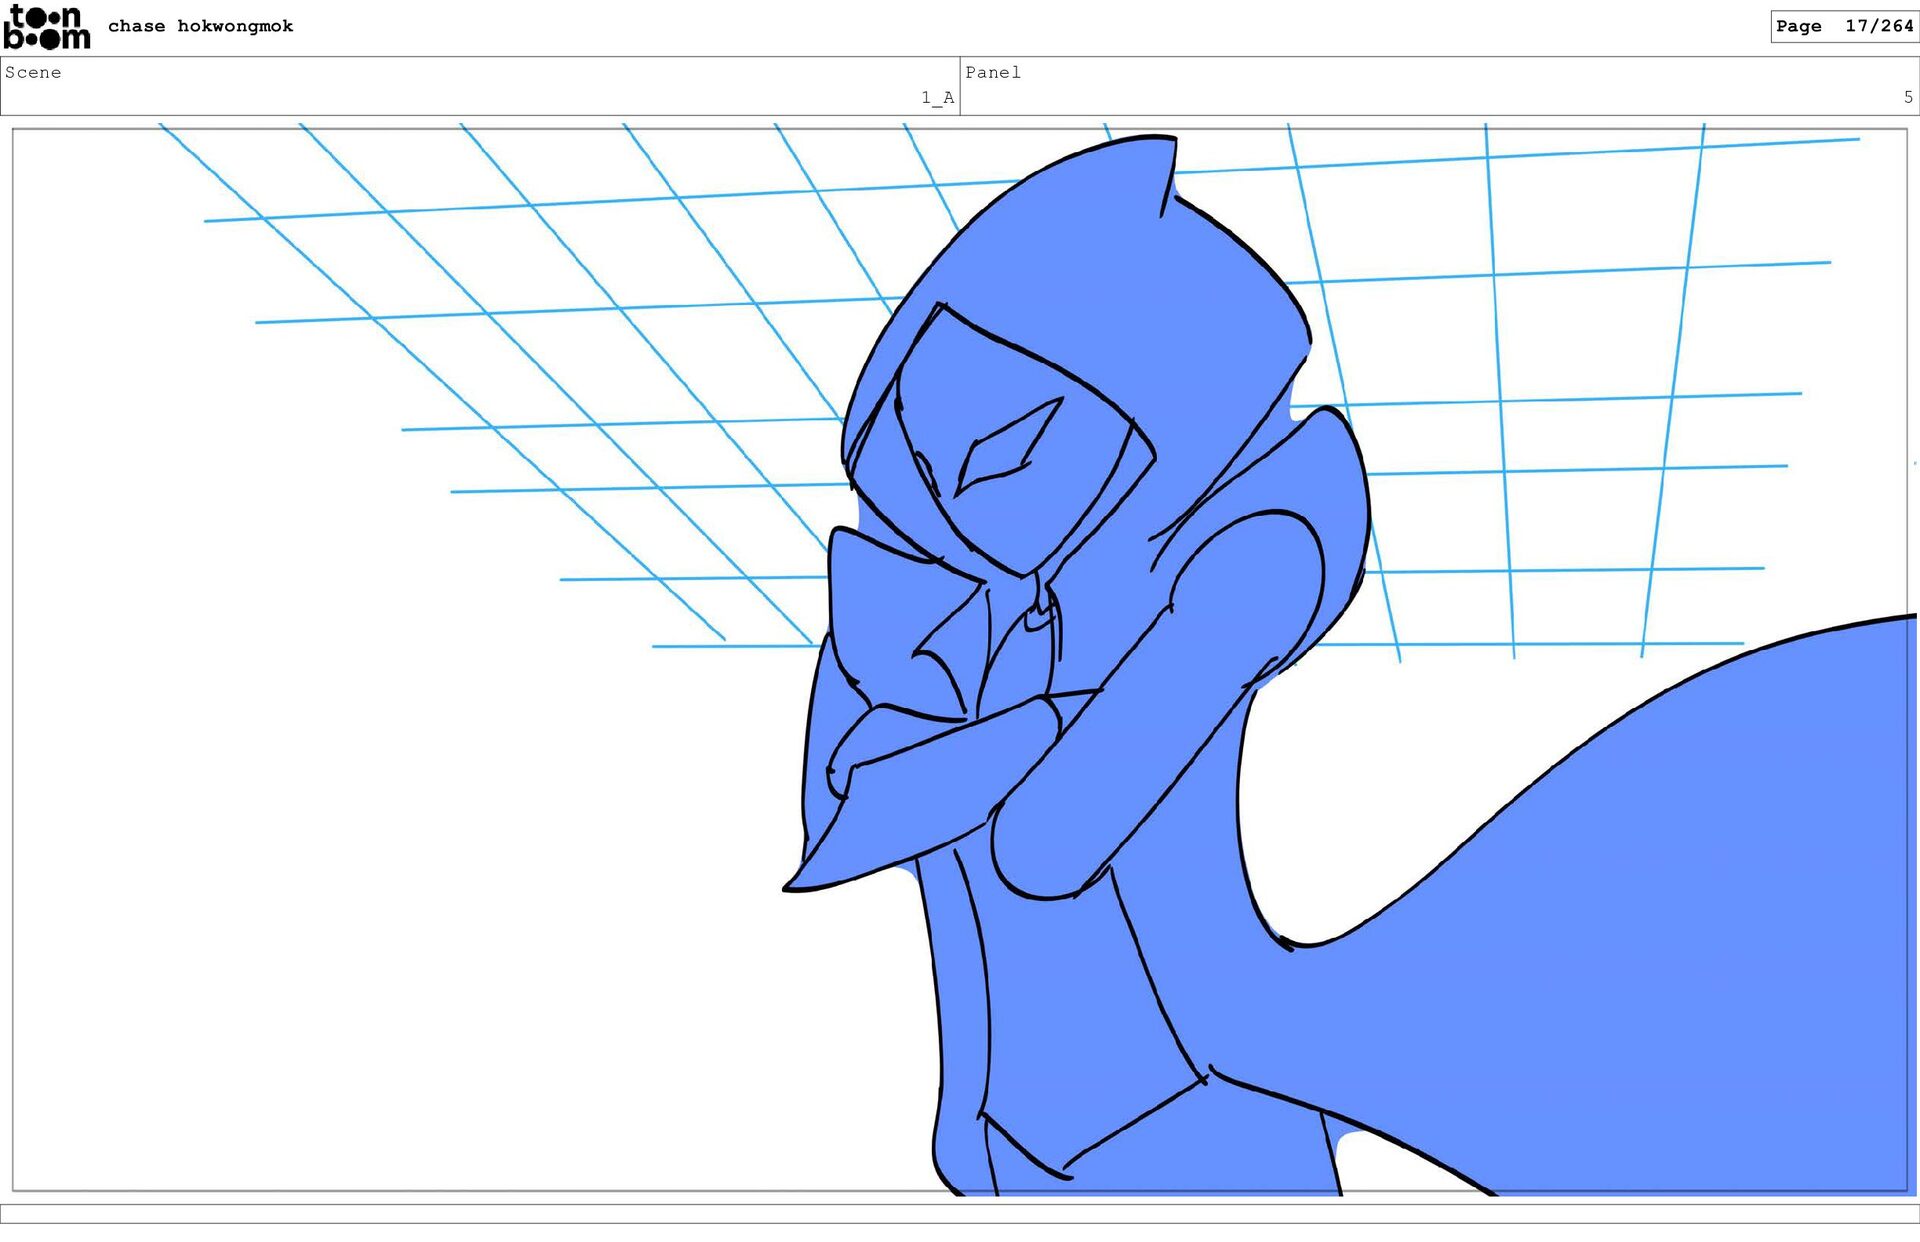The height and width of the screenshot is (1242, 1920).
Task: Click the empty notes field below panel
Action: (960, 1213)
